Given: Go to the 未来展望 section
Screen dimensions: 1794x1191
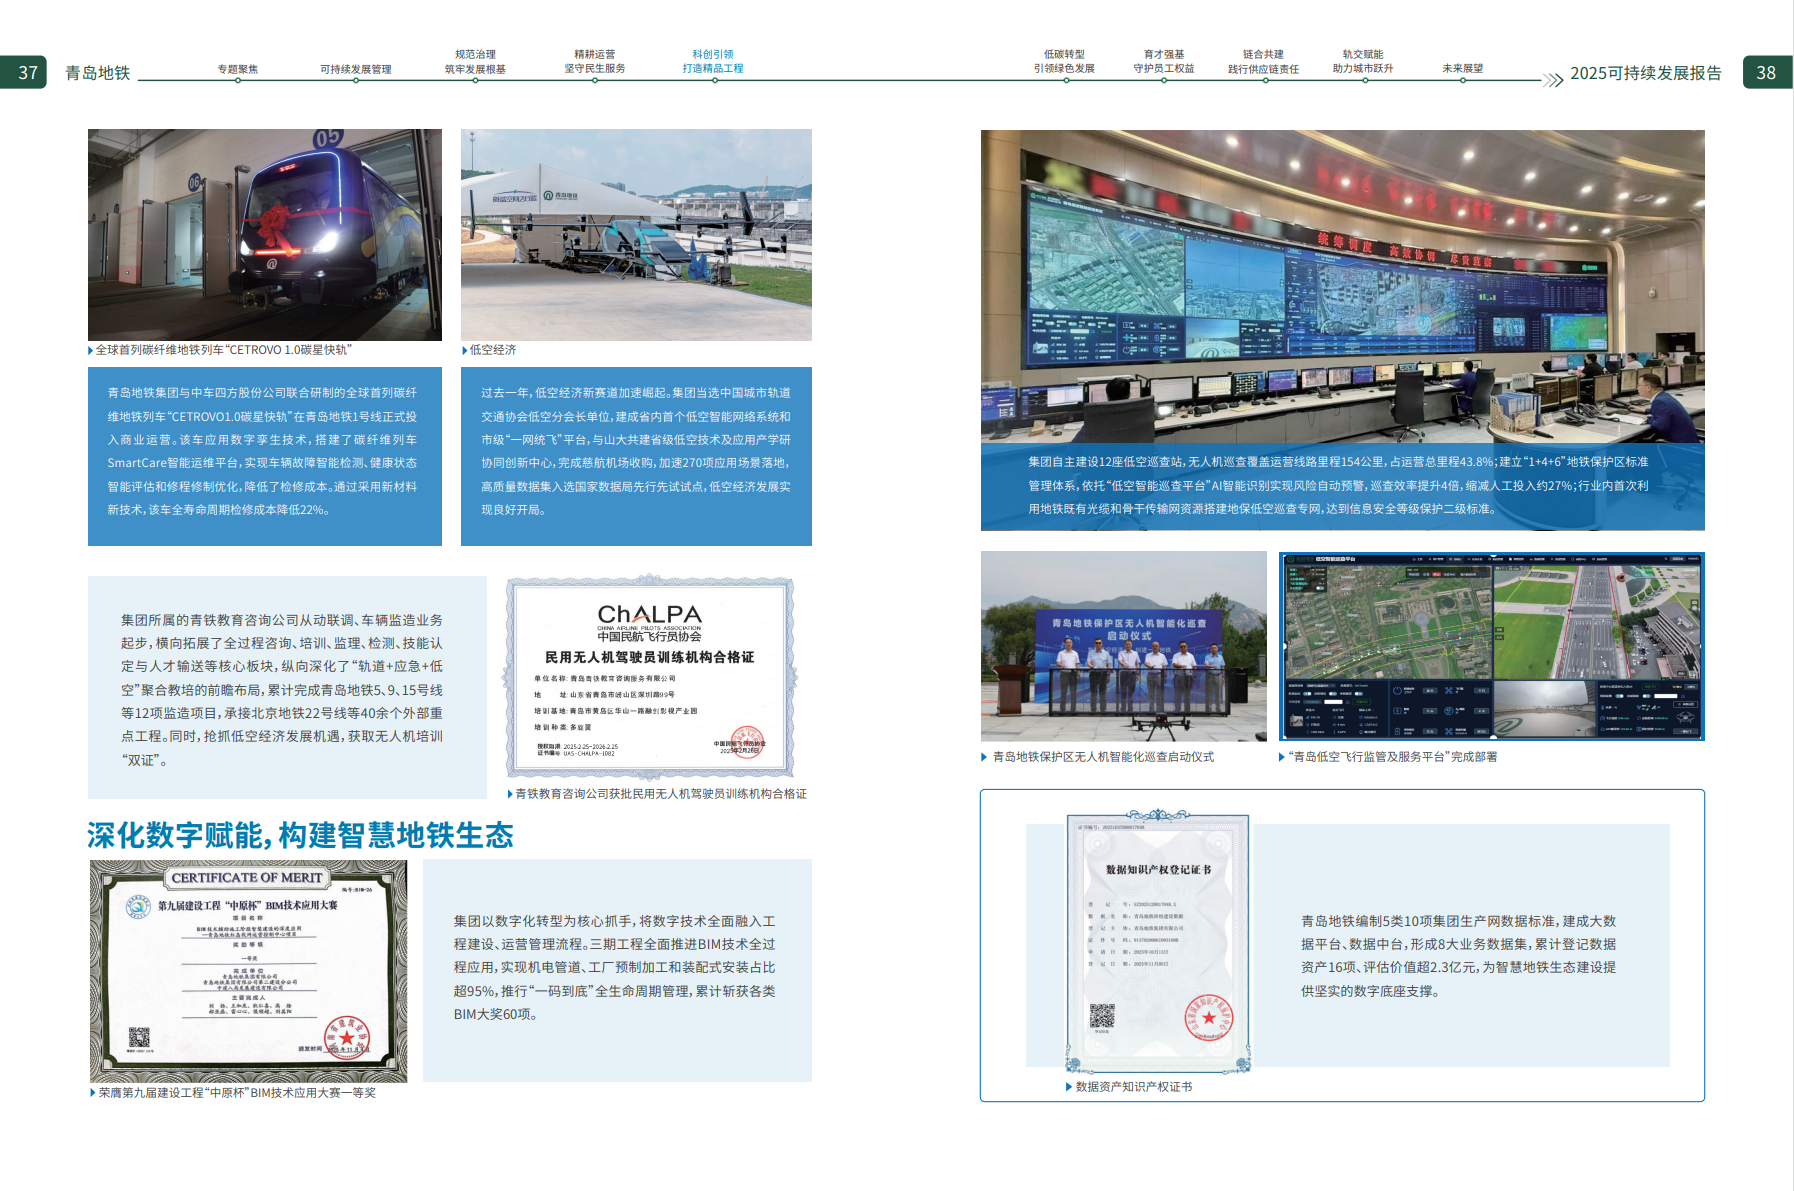Looking at the screenshot, I should tap(1462, 69).
